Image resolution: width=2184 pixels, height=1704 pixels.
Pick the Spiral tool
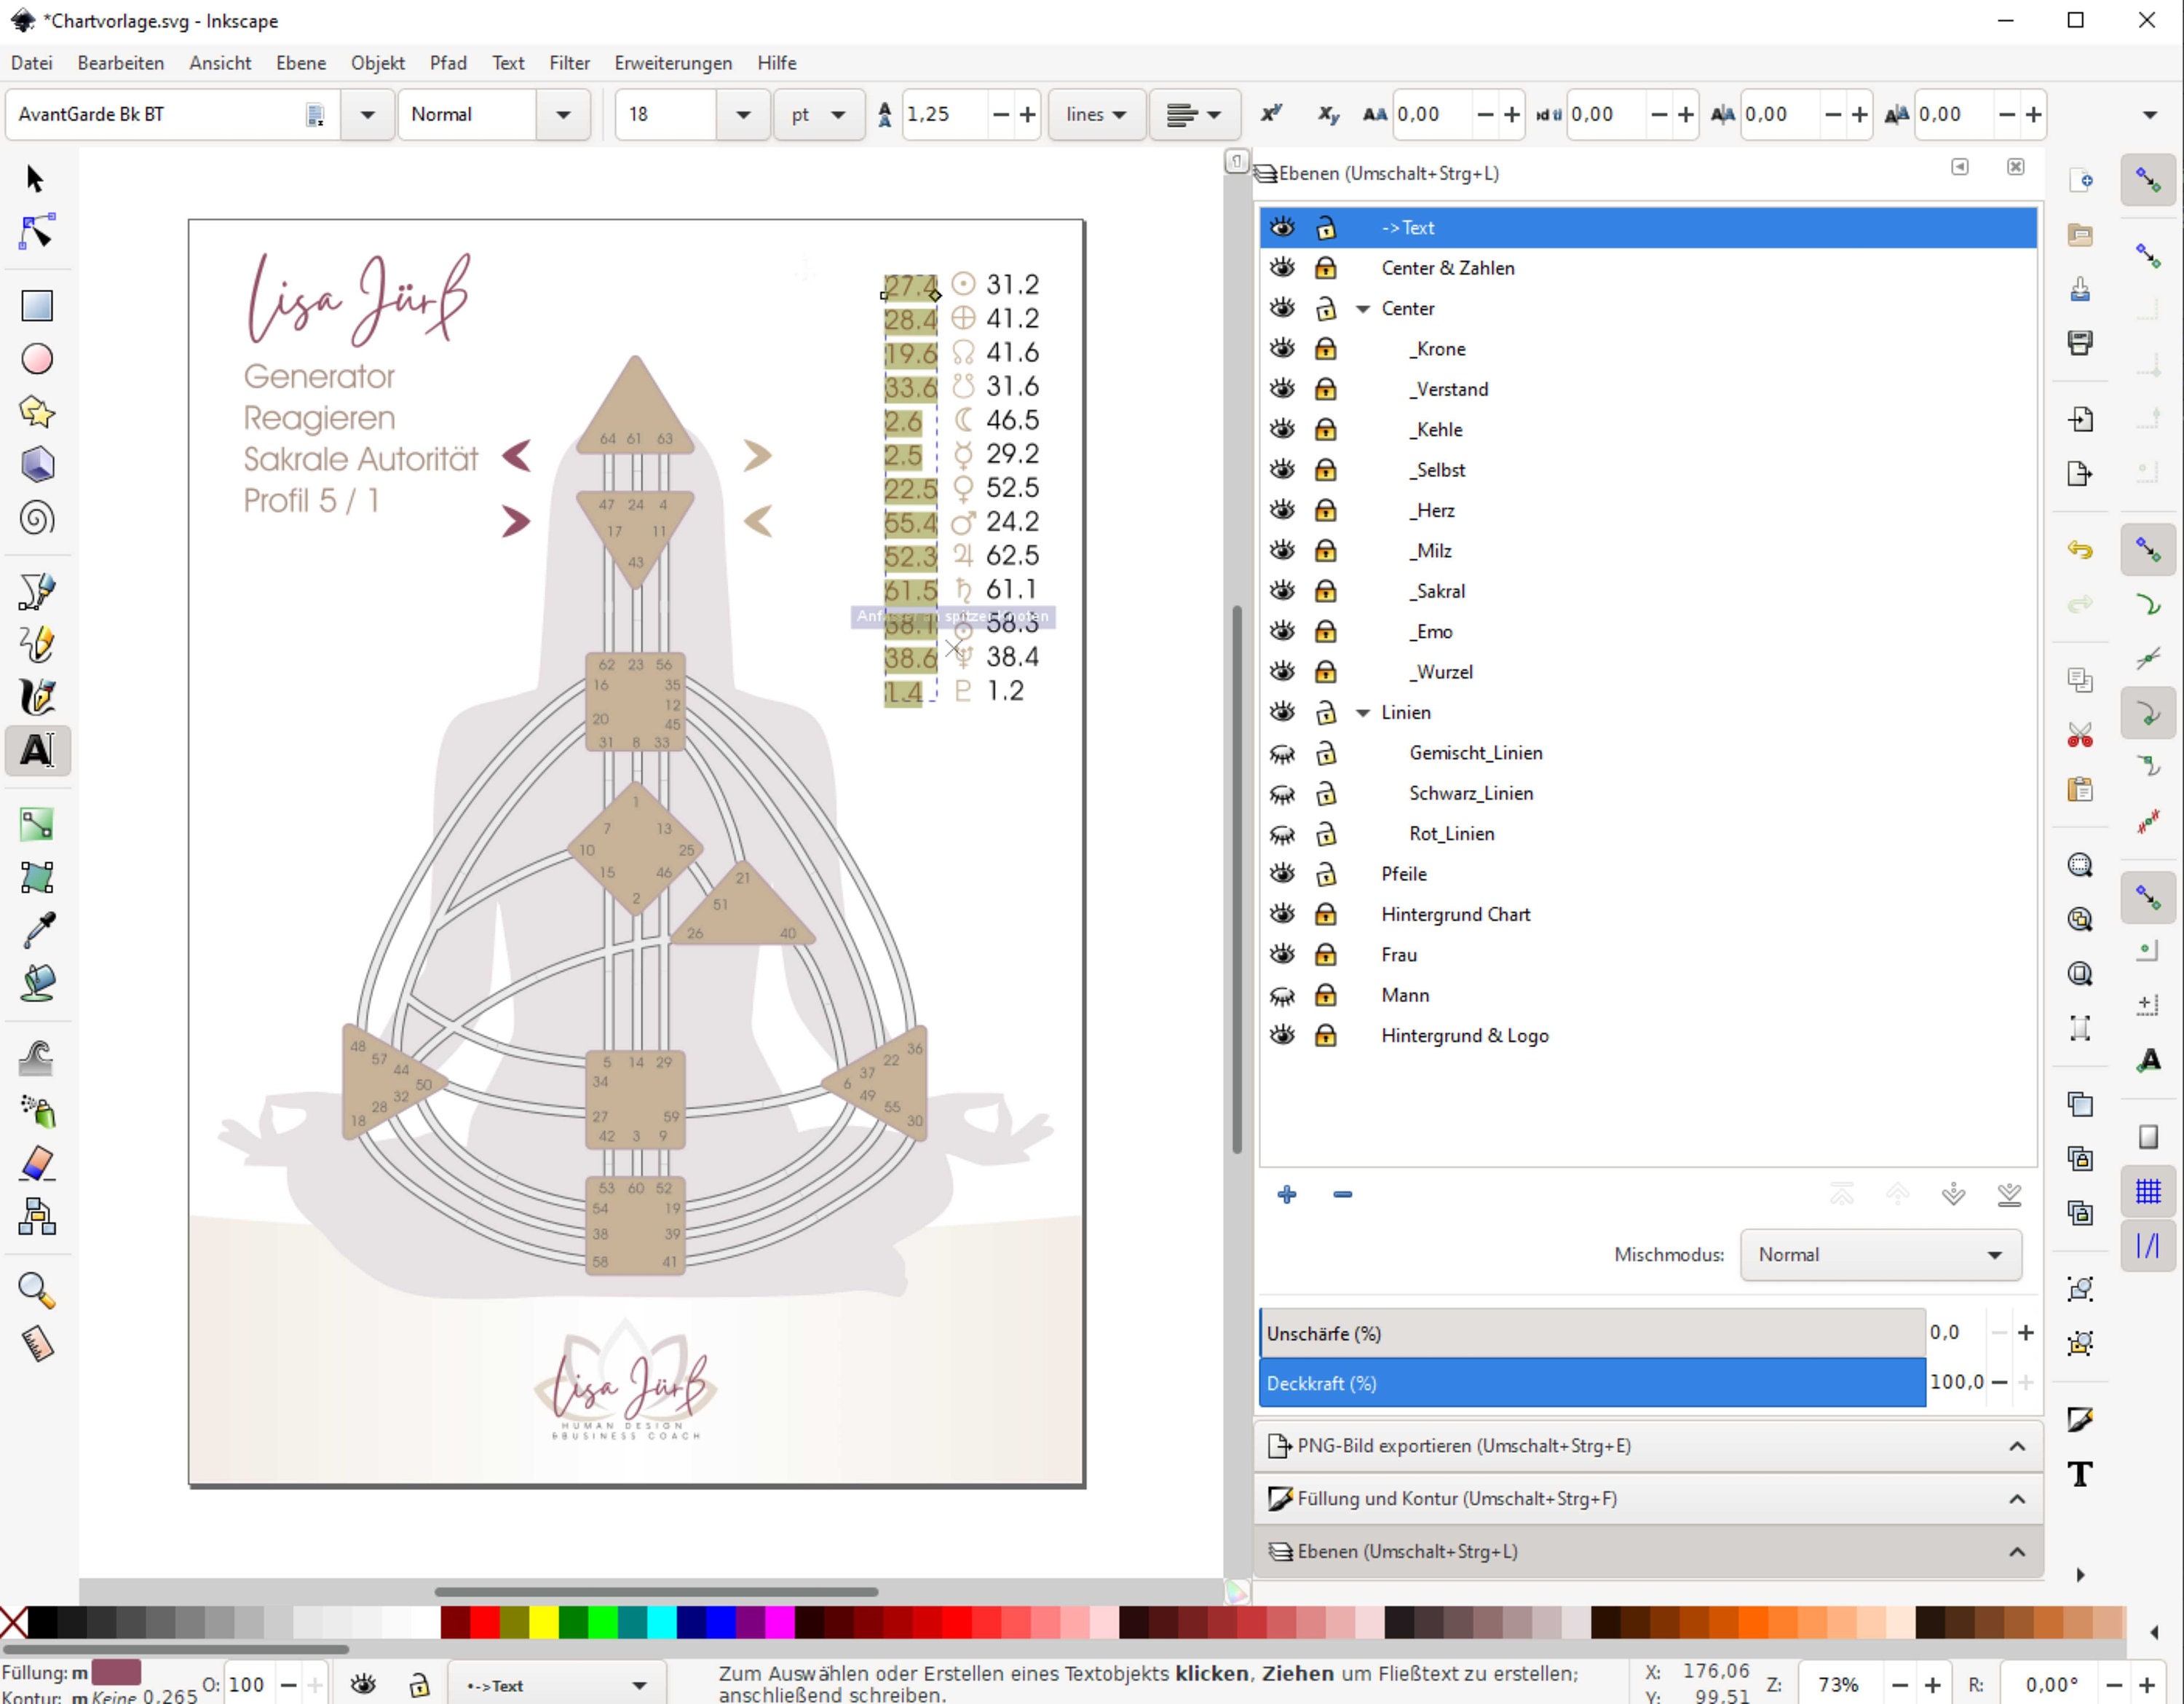tap(37, 518)
